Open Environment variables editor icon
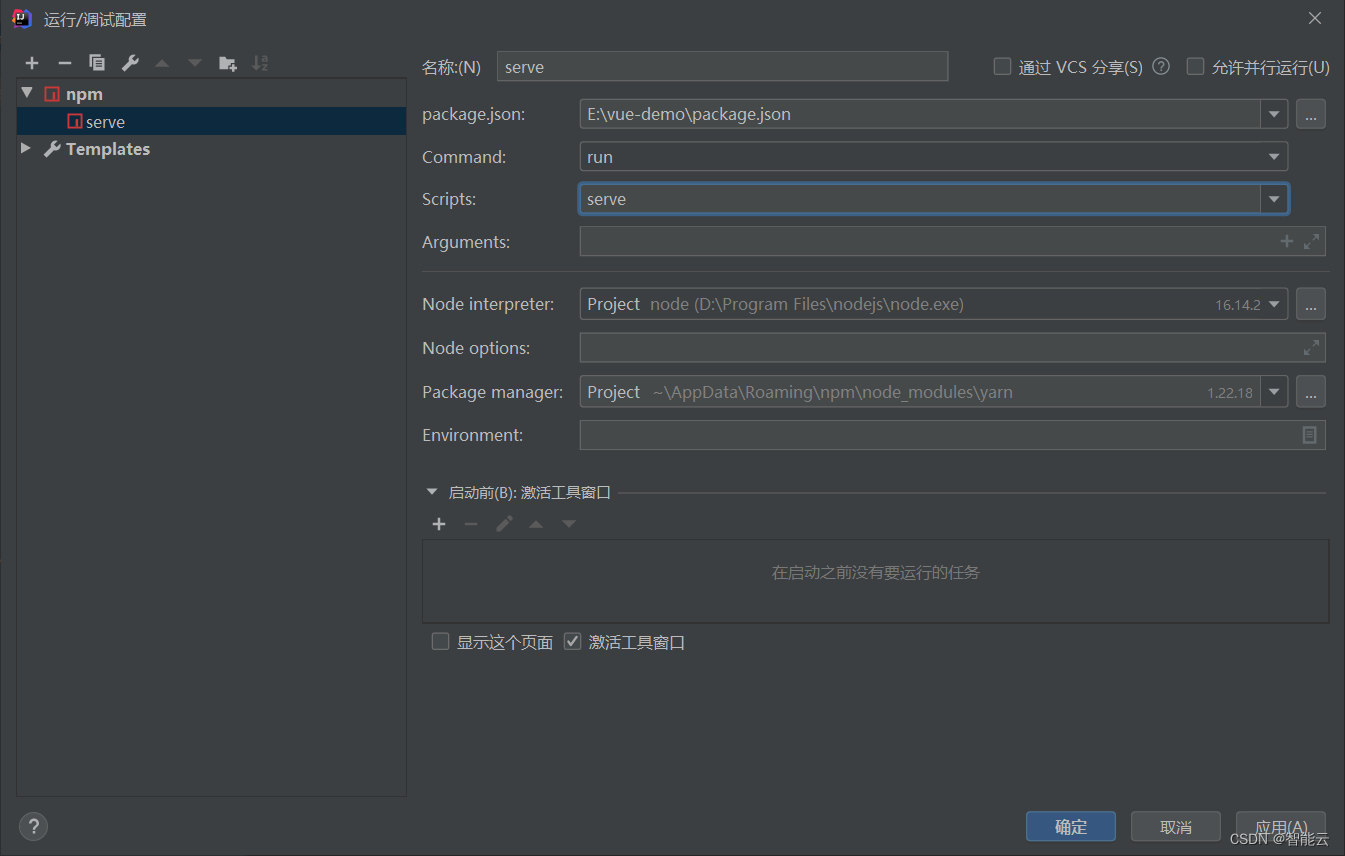 coord(1309,435)
